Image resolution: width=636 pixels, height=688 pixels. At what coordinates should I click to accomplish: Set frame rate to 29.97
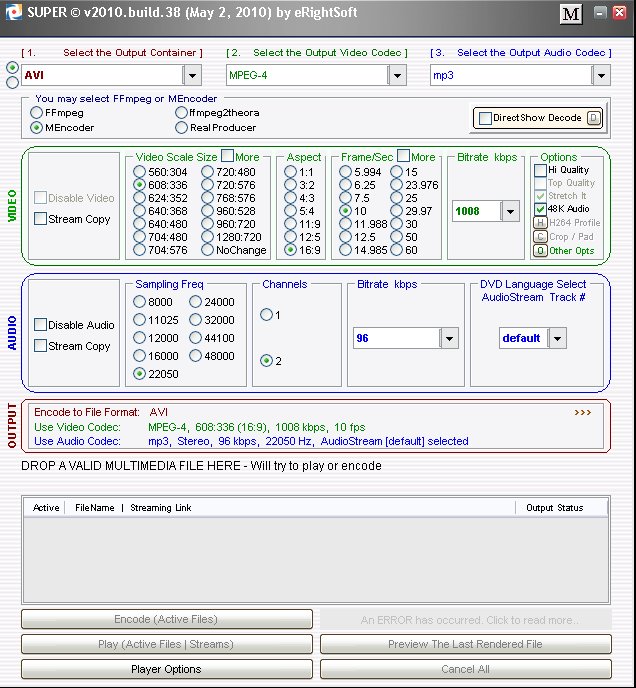(396, 211)
